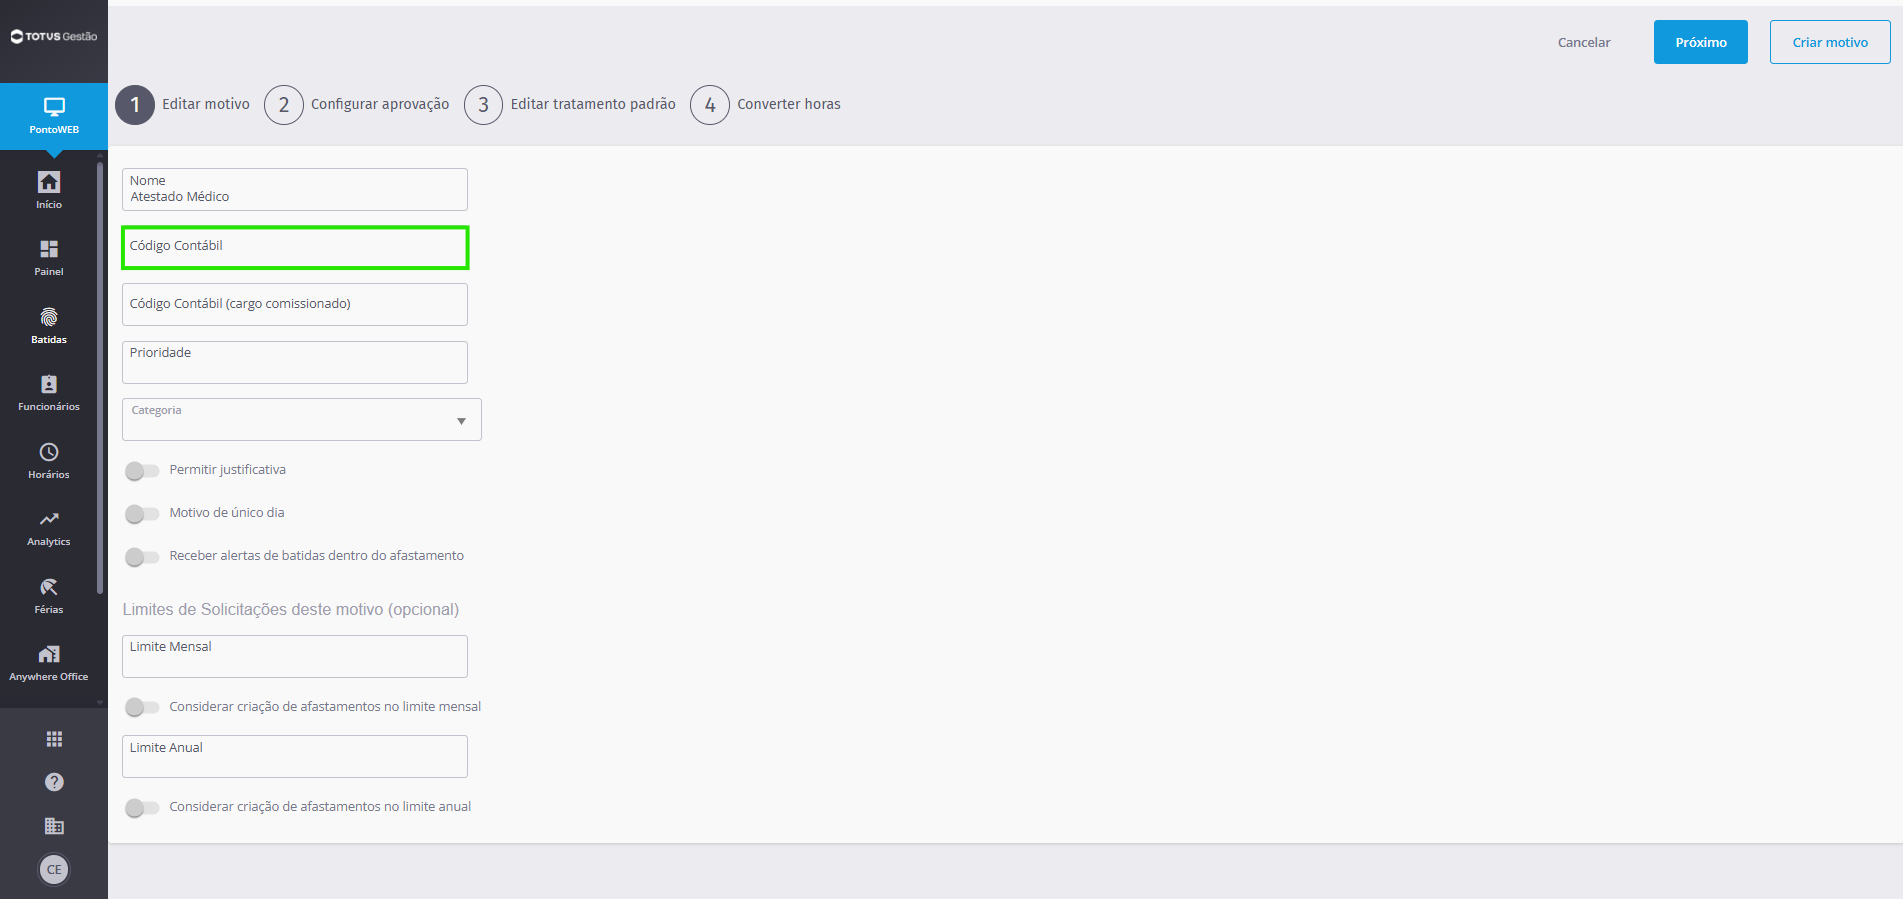Focus the Limite Mensal field
This screenshot has width=1903, height=899.
pos(295,656)
